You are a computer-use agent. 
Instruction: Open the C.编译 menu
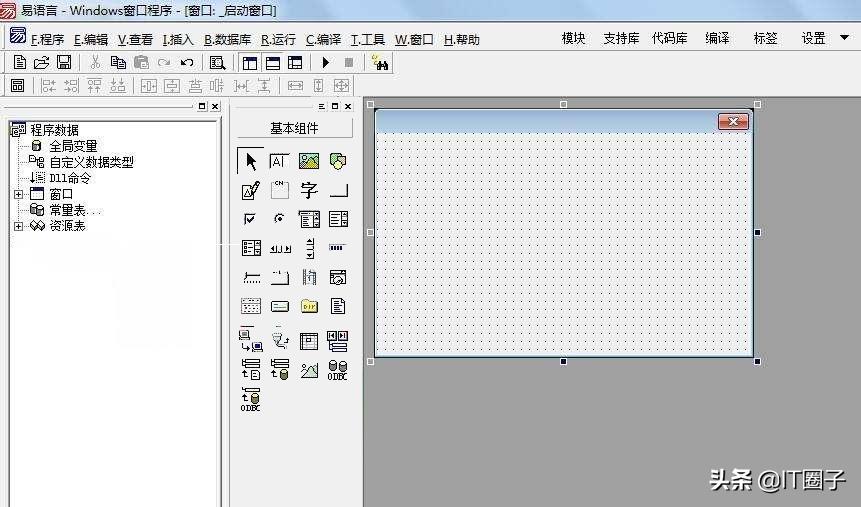(323, 40)
